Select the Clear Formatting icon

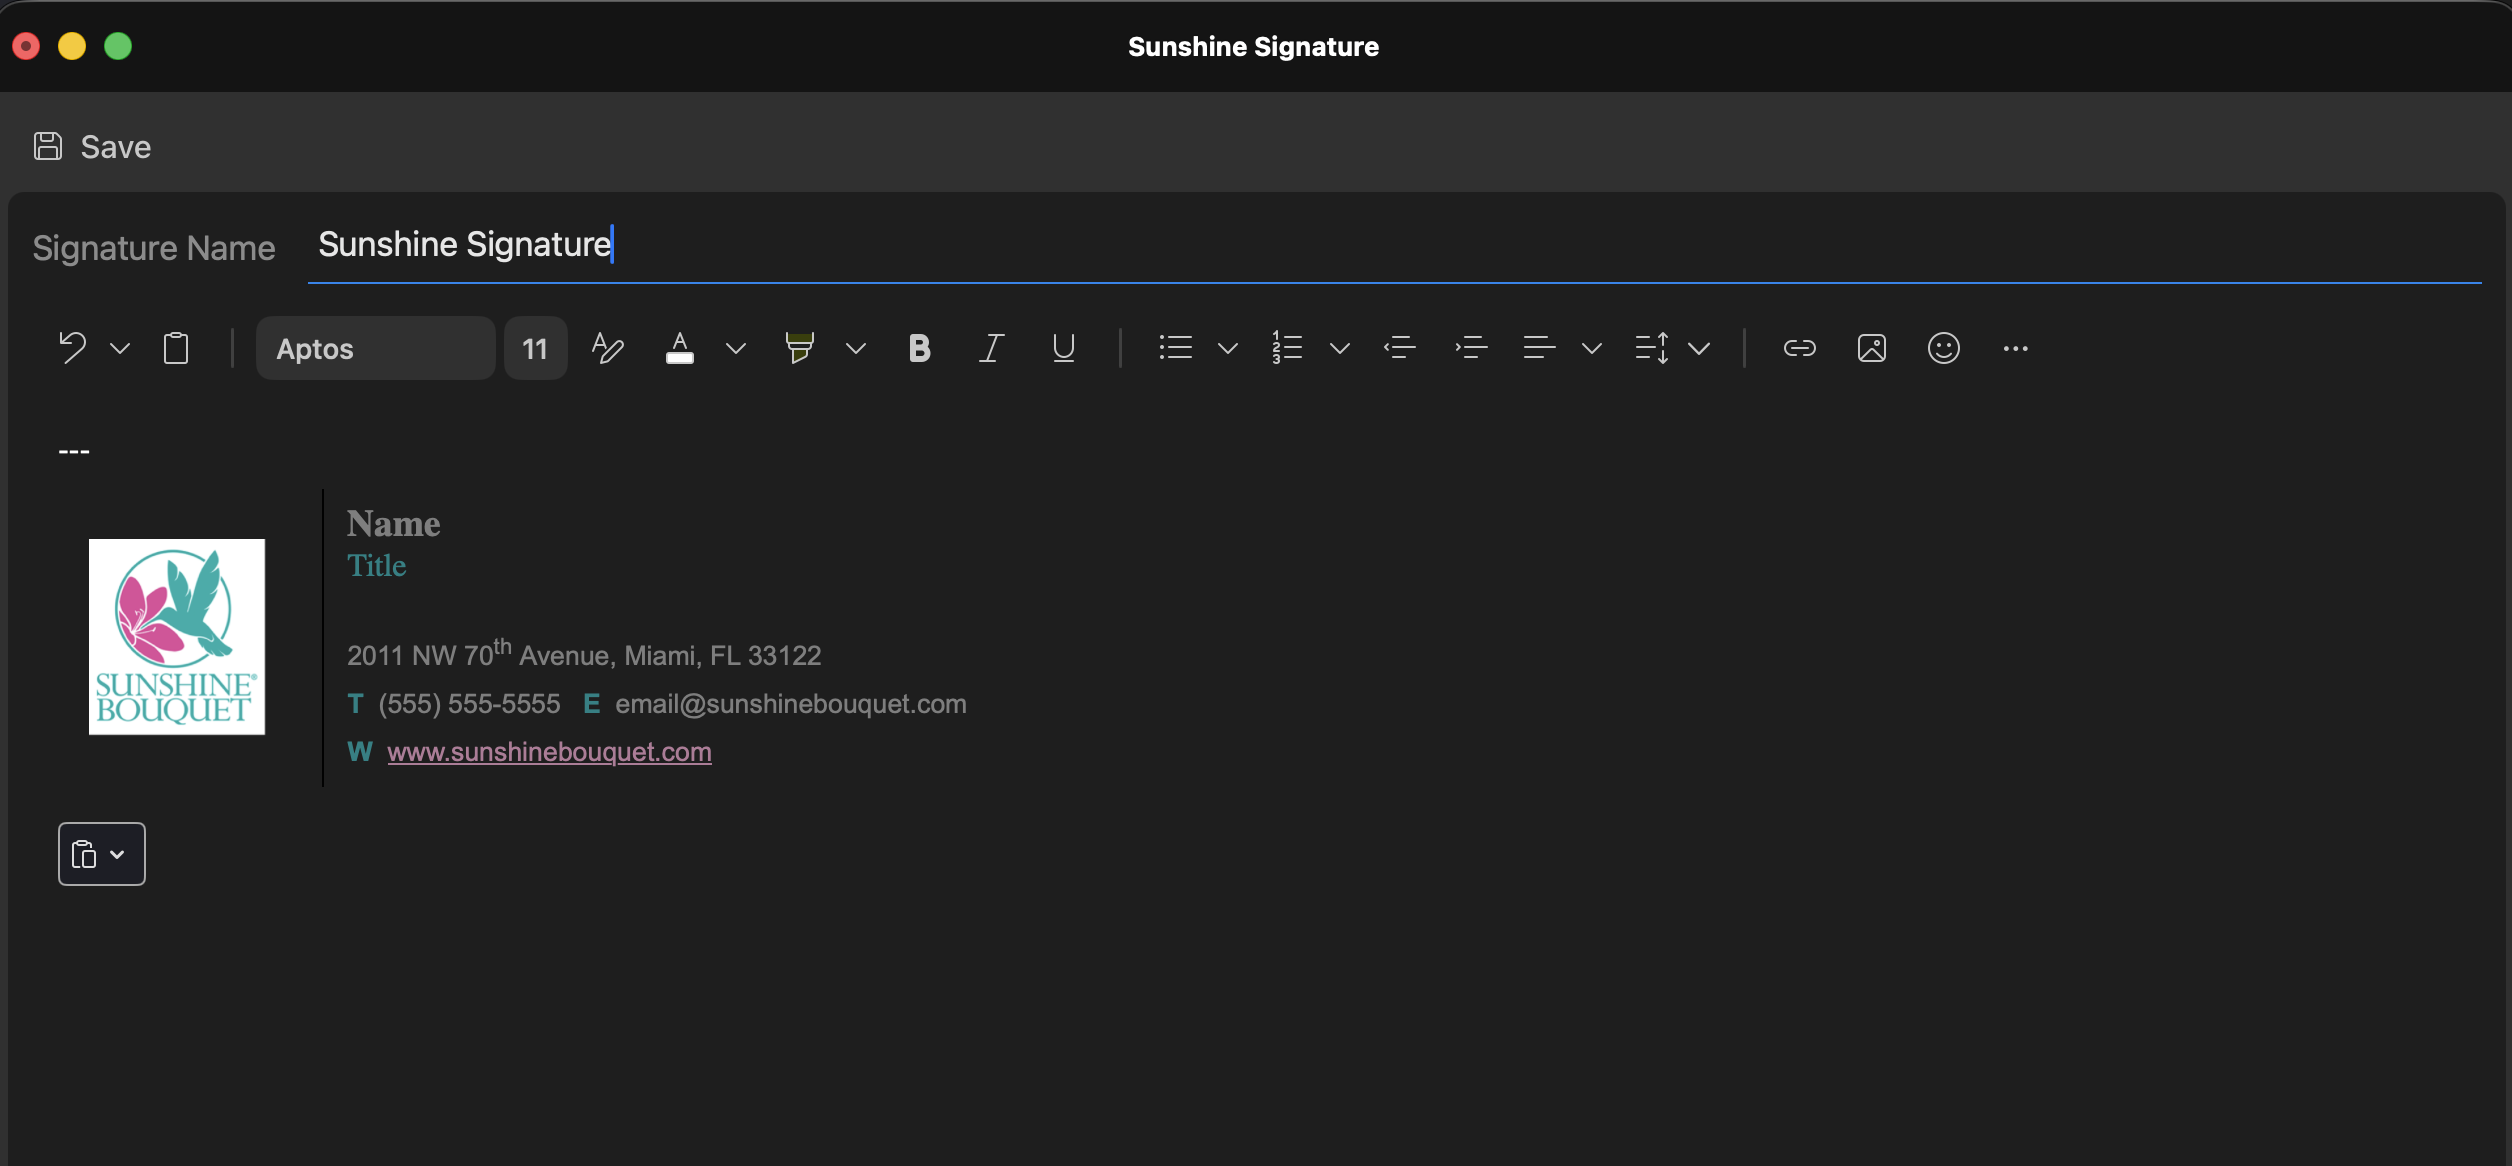pos(607,348)
